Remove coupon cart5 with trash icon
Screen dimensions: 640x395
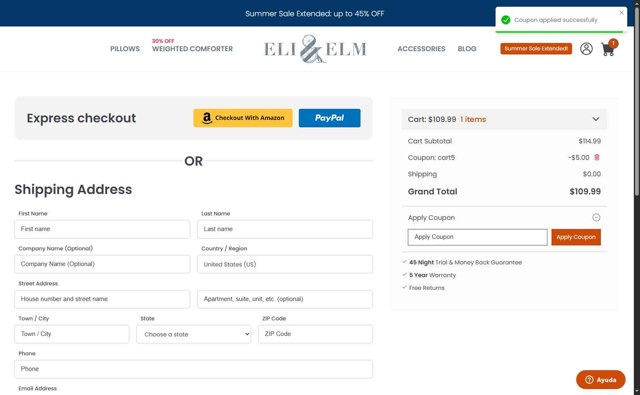point(597,157)
